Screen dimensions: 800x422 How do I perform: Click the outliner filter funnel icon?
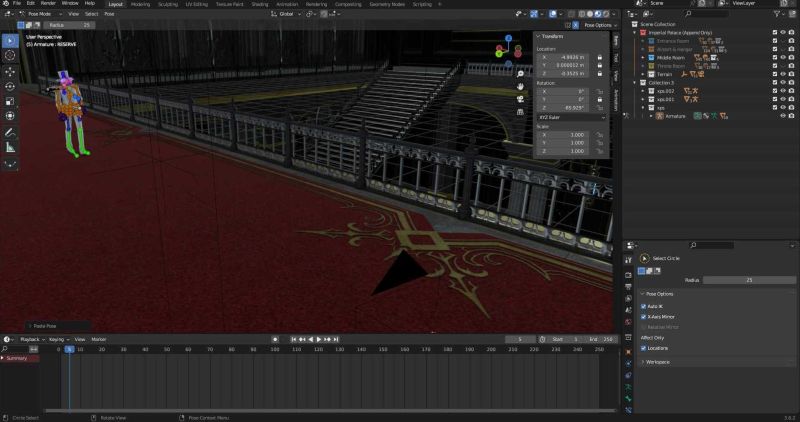(x=778, y=14)
